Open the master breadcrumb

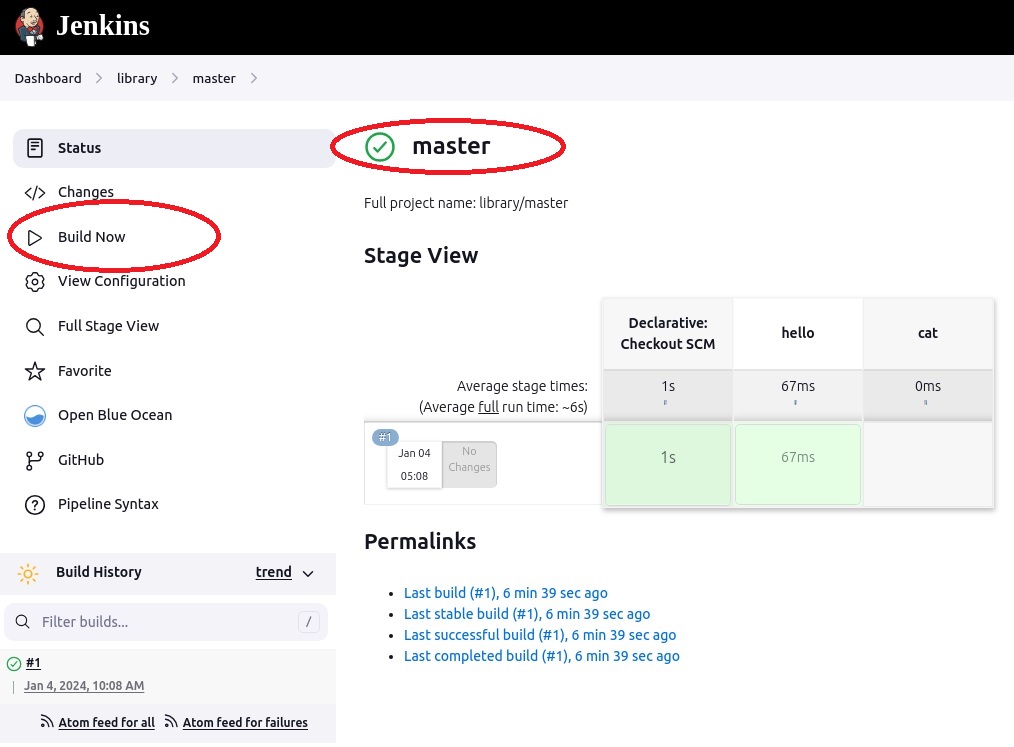(214, 78)
